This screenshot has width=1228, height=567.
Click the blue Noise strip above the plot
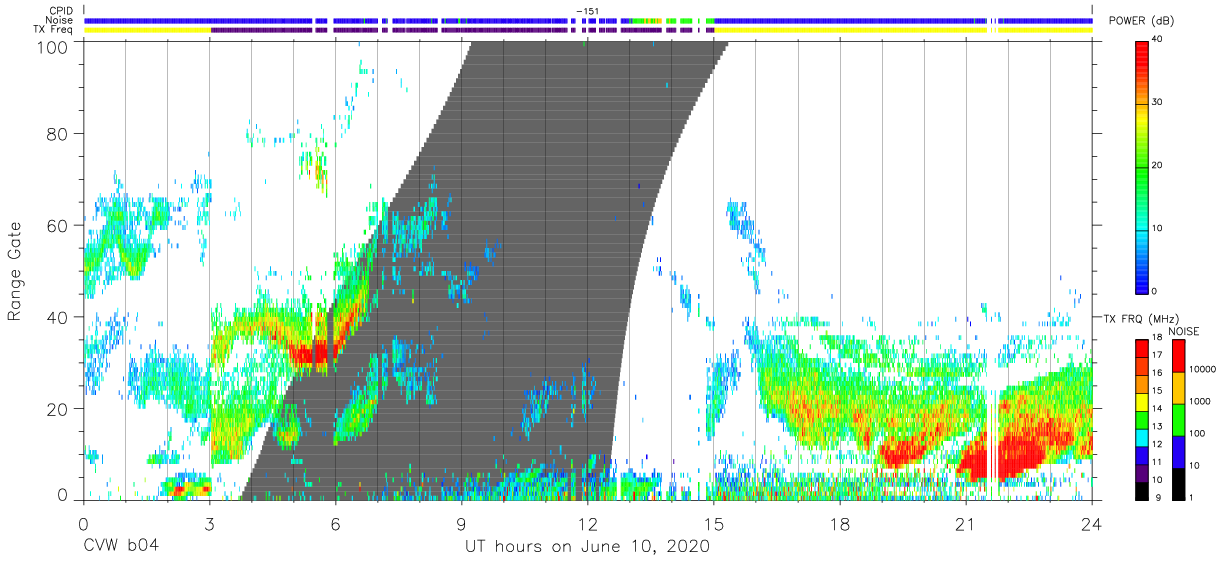(x=587, y=20)
